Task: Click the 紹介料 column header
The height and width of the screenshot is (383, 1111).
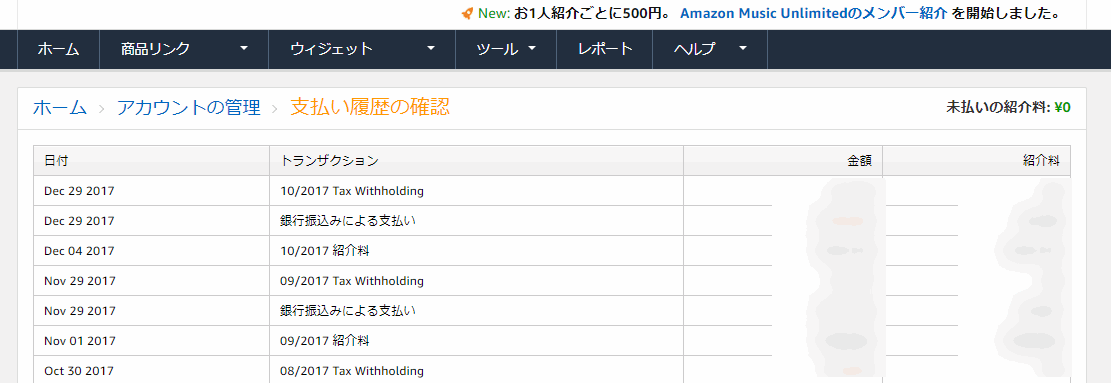Action: click(1042, 161)
